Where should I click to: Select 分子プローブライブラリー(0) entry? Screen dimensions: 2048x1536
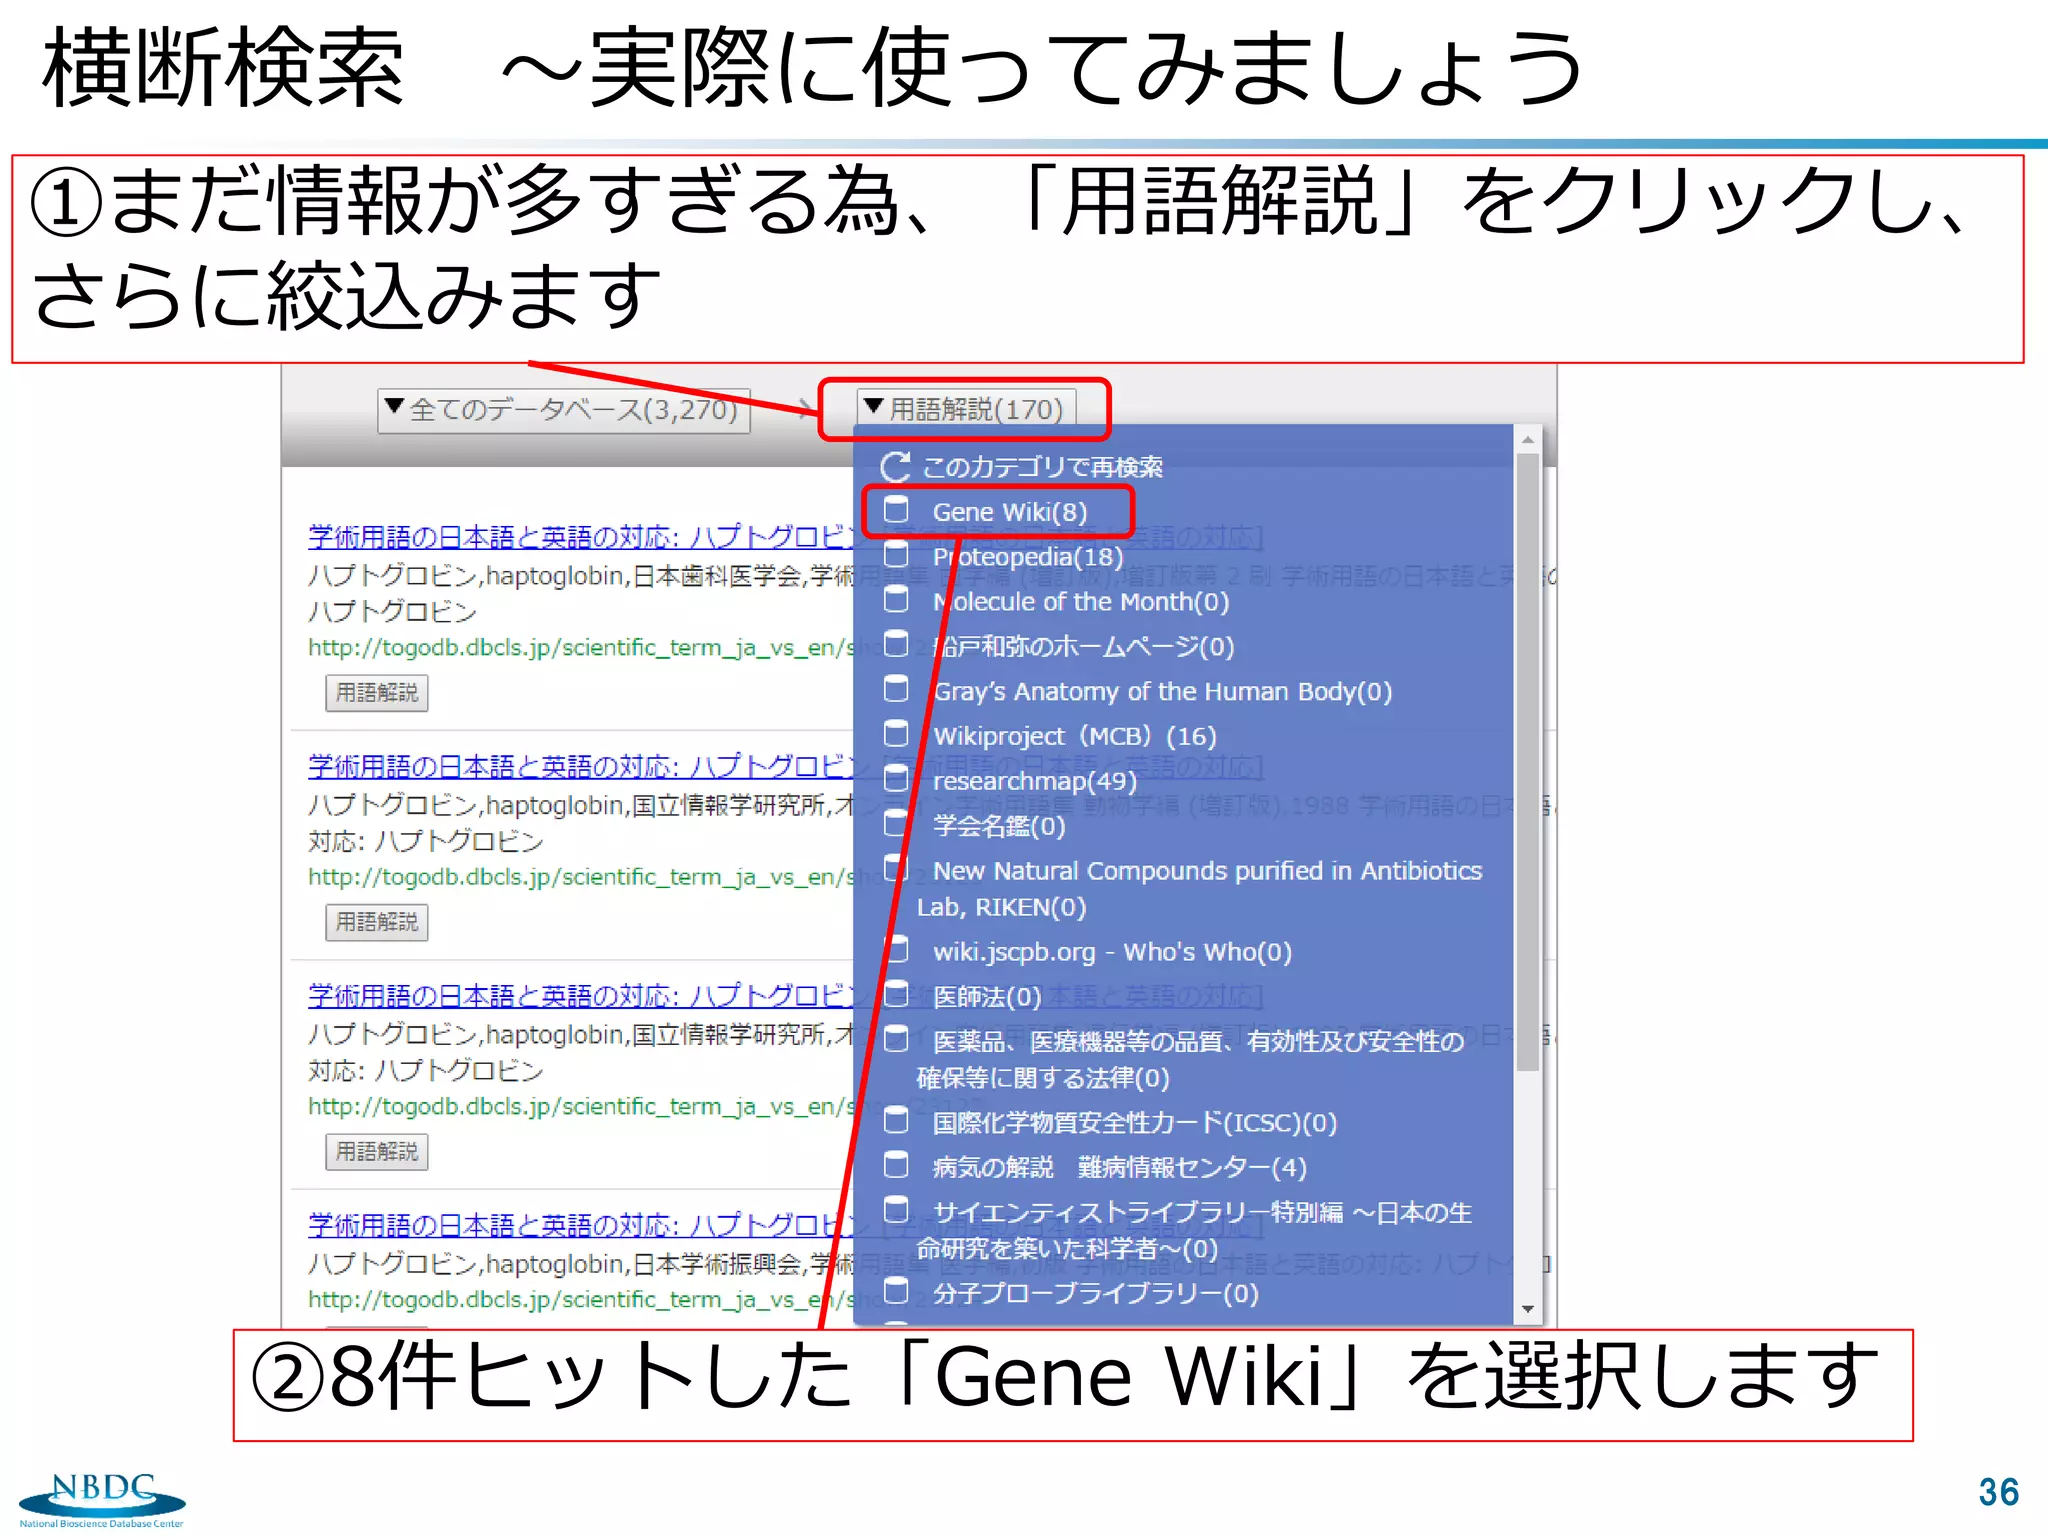[1095, 1294]
